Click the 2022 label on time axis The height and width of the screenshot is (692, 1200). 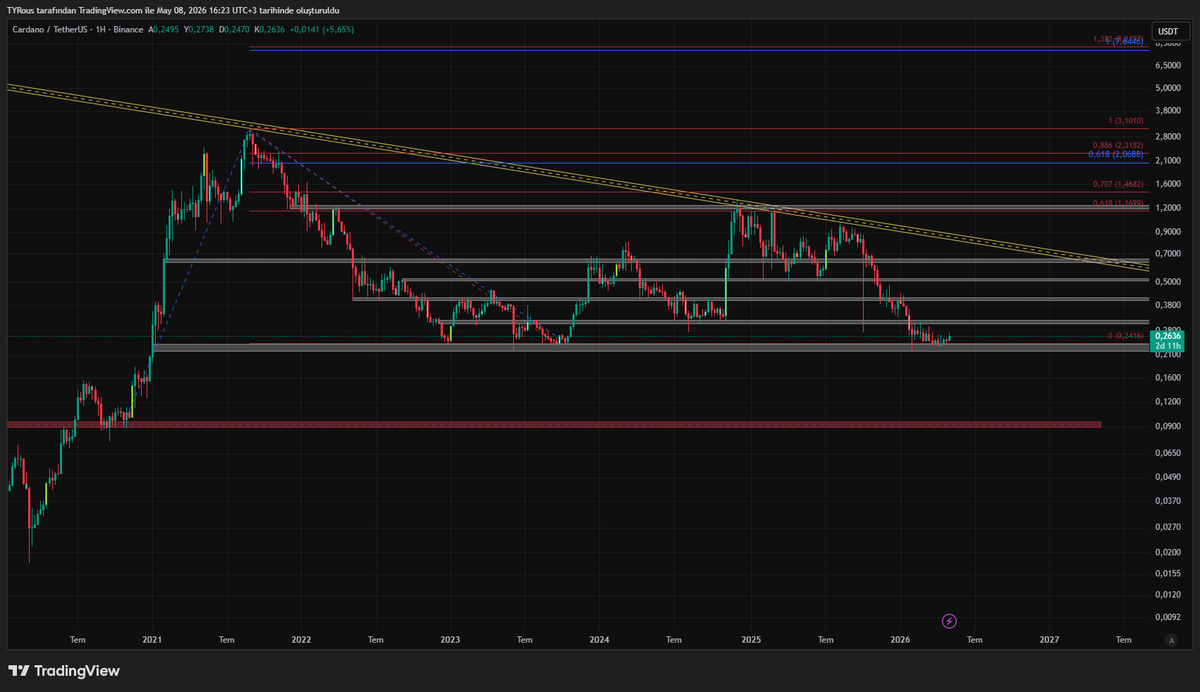click(x=301, y=639)
